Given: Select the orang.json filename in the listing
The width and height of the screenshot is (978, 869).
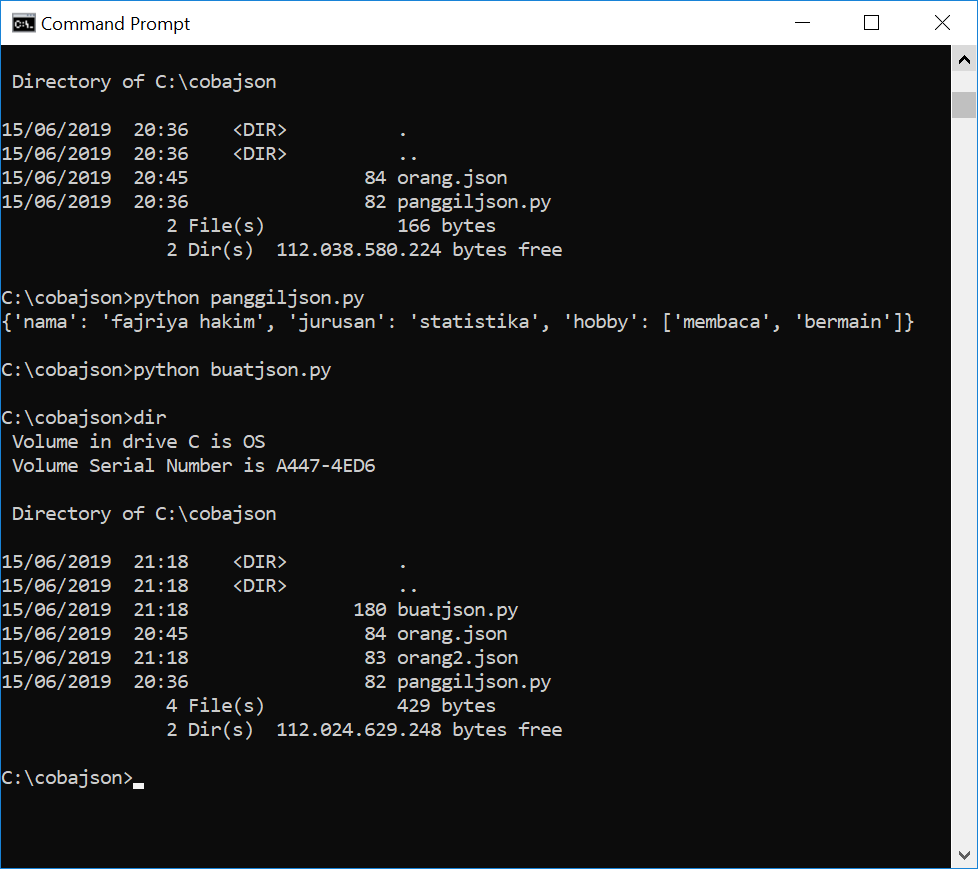Looking at the screenshot, I should pos(452,177).
